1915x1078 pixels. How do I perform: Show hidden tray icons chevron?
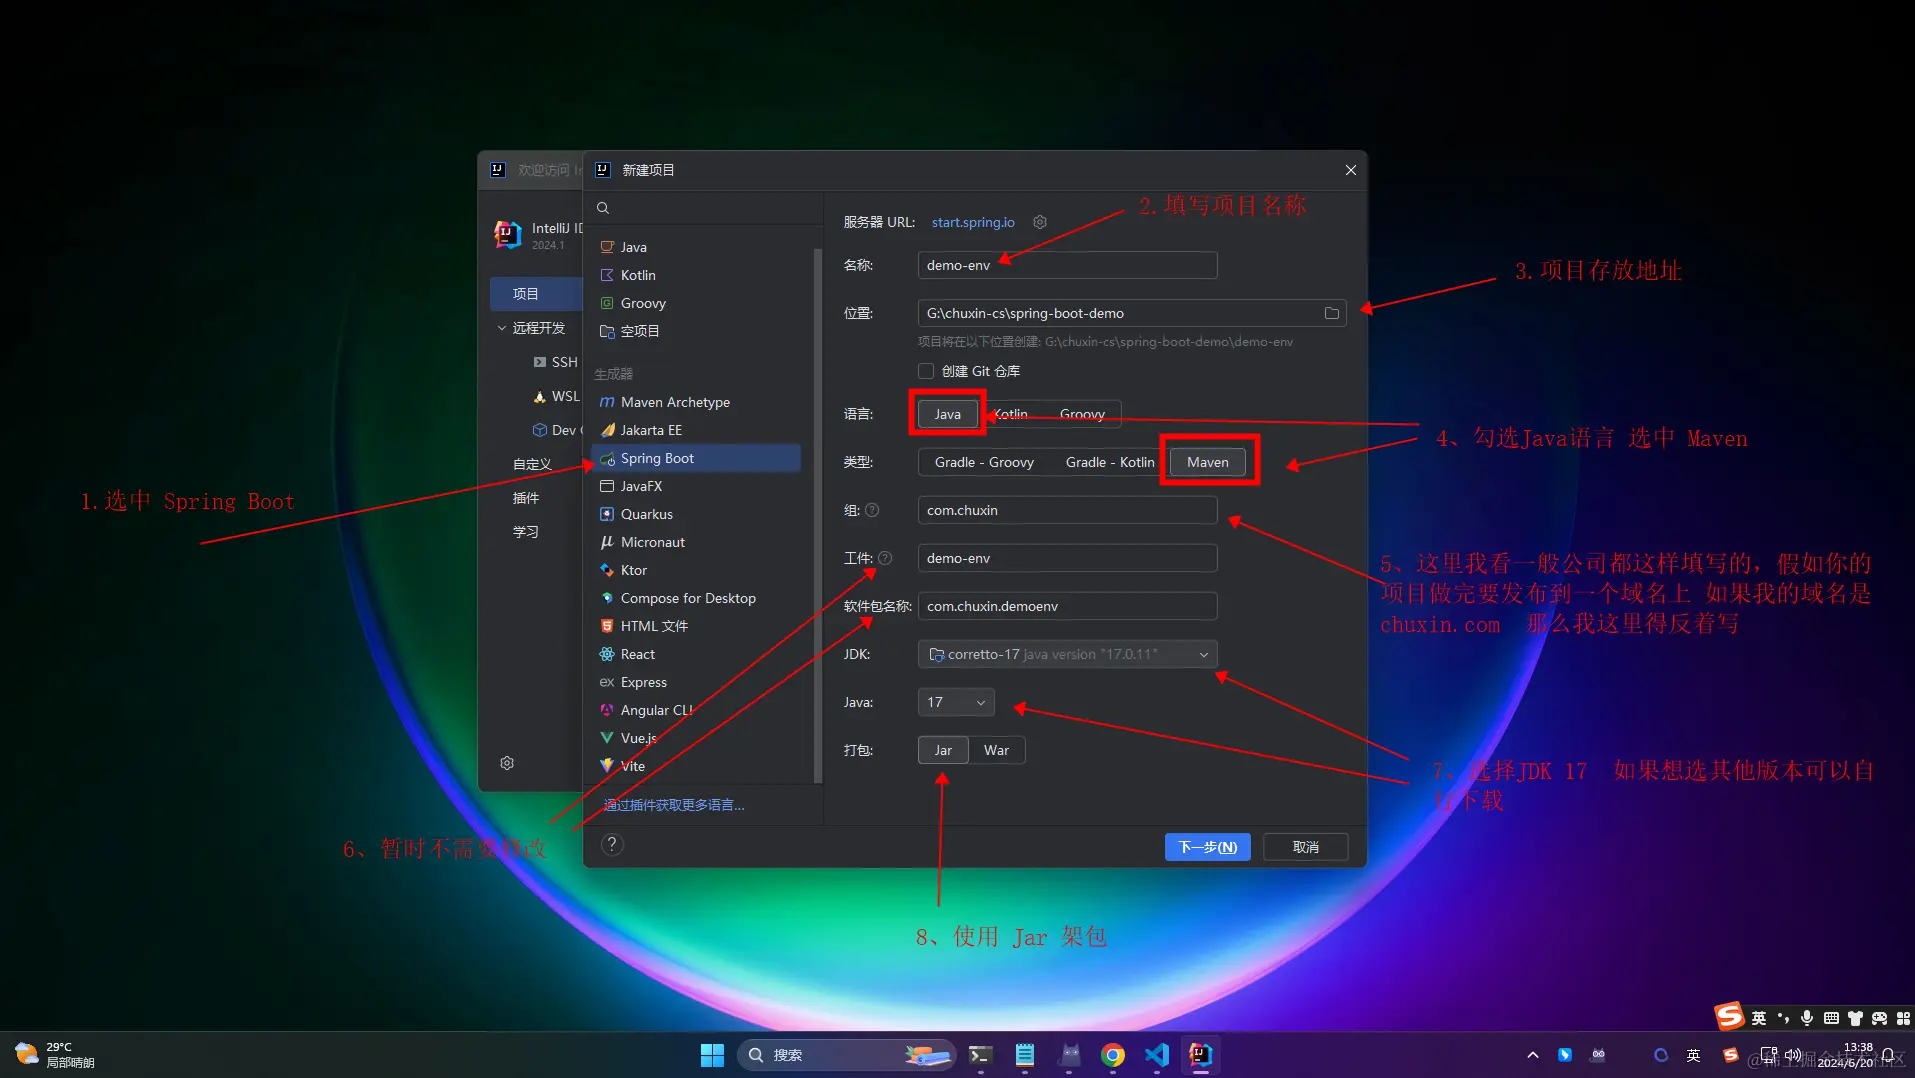1532,1055
